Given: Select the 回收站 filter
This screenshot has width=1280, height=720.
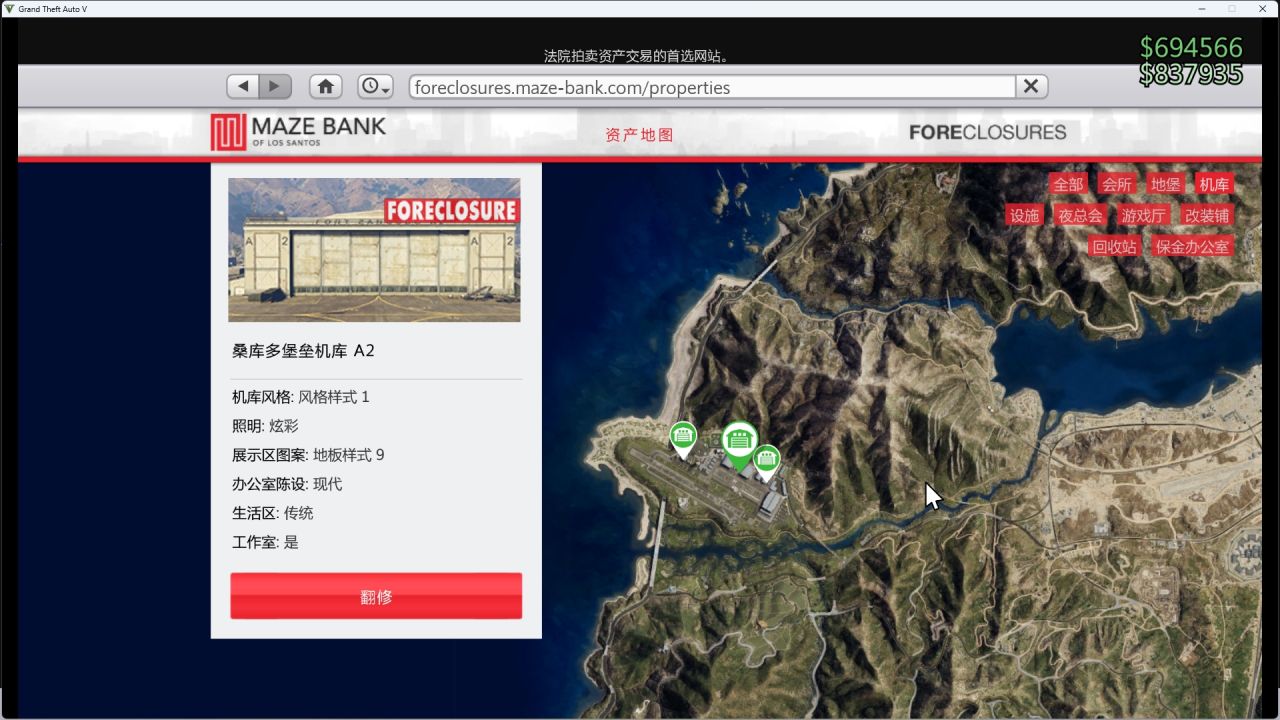Looking at the screenshot, I should click(x=1115, y=246).
